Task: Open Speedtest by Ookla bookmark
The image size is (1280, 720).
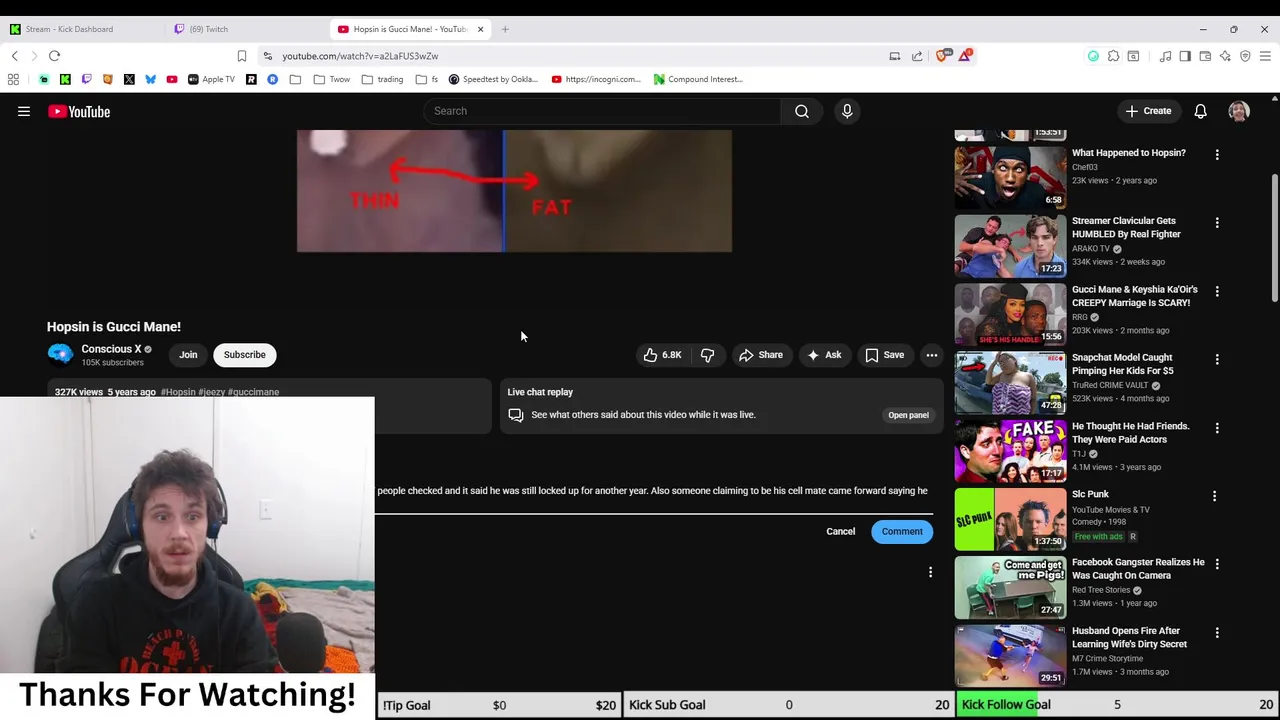Action: pos(493,79)
